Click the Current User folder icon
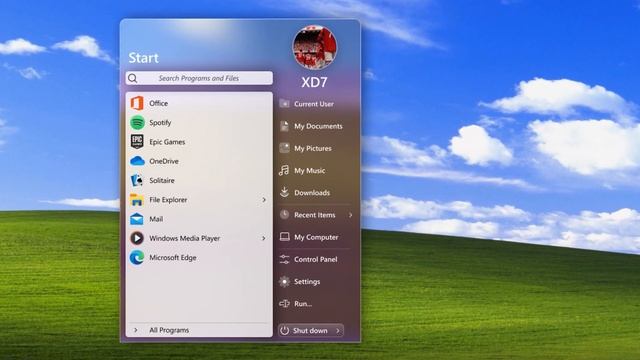This screenshot has width=640, height=360. pos(284,104)
